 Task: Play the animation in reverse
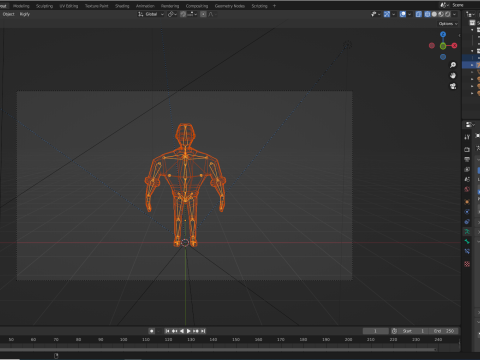pyautogui.click(x=182, y=331)
